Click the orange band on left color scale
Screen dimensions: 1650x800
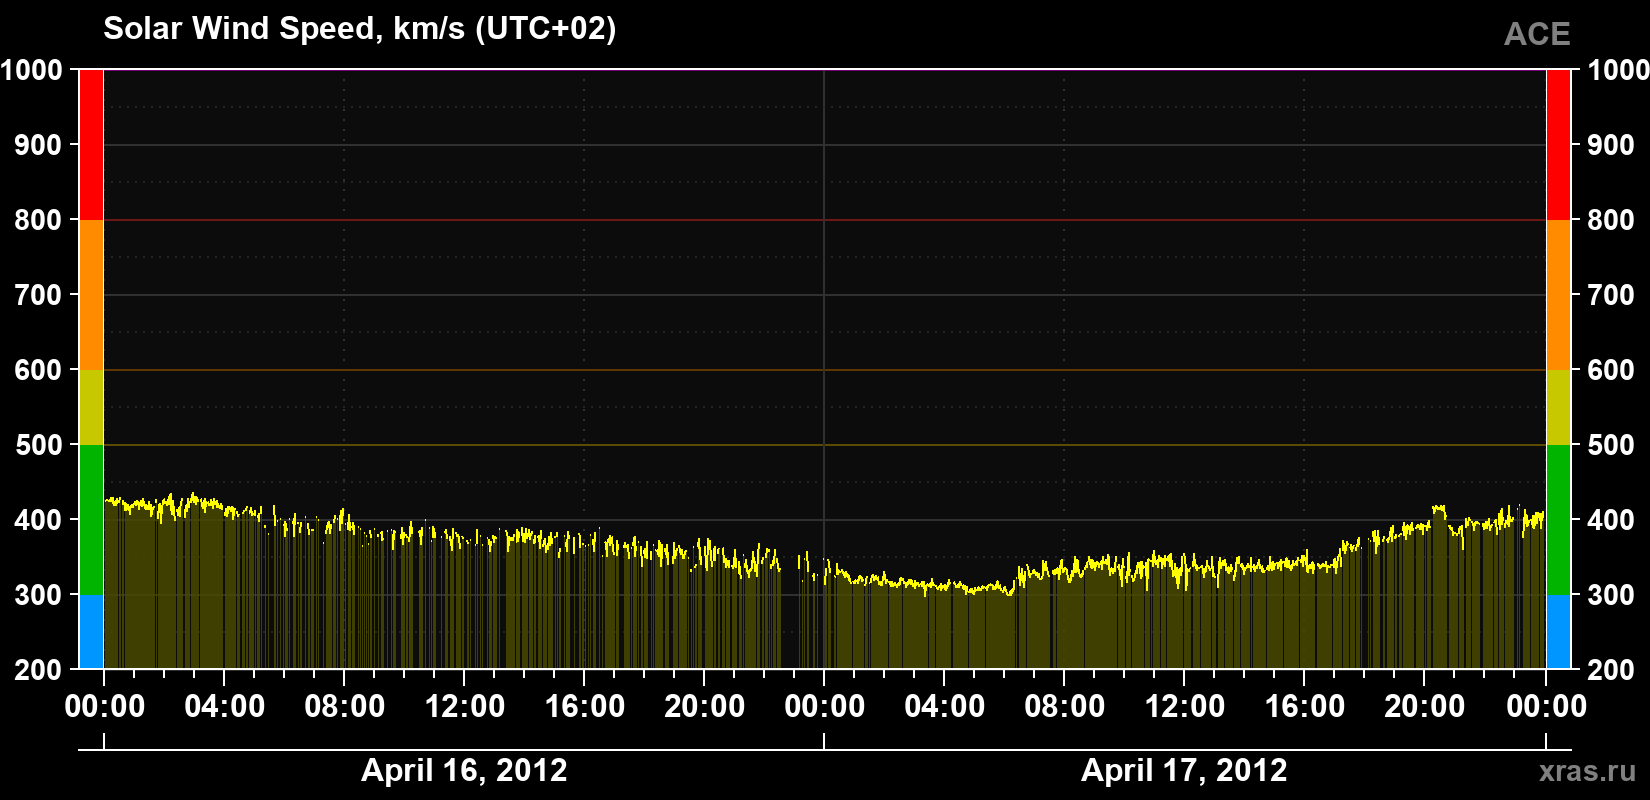91,295
